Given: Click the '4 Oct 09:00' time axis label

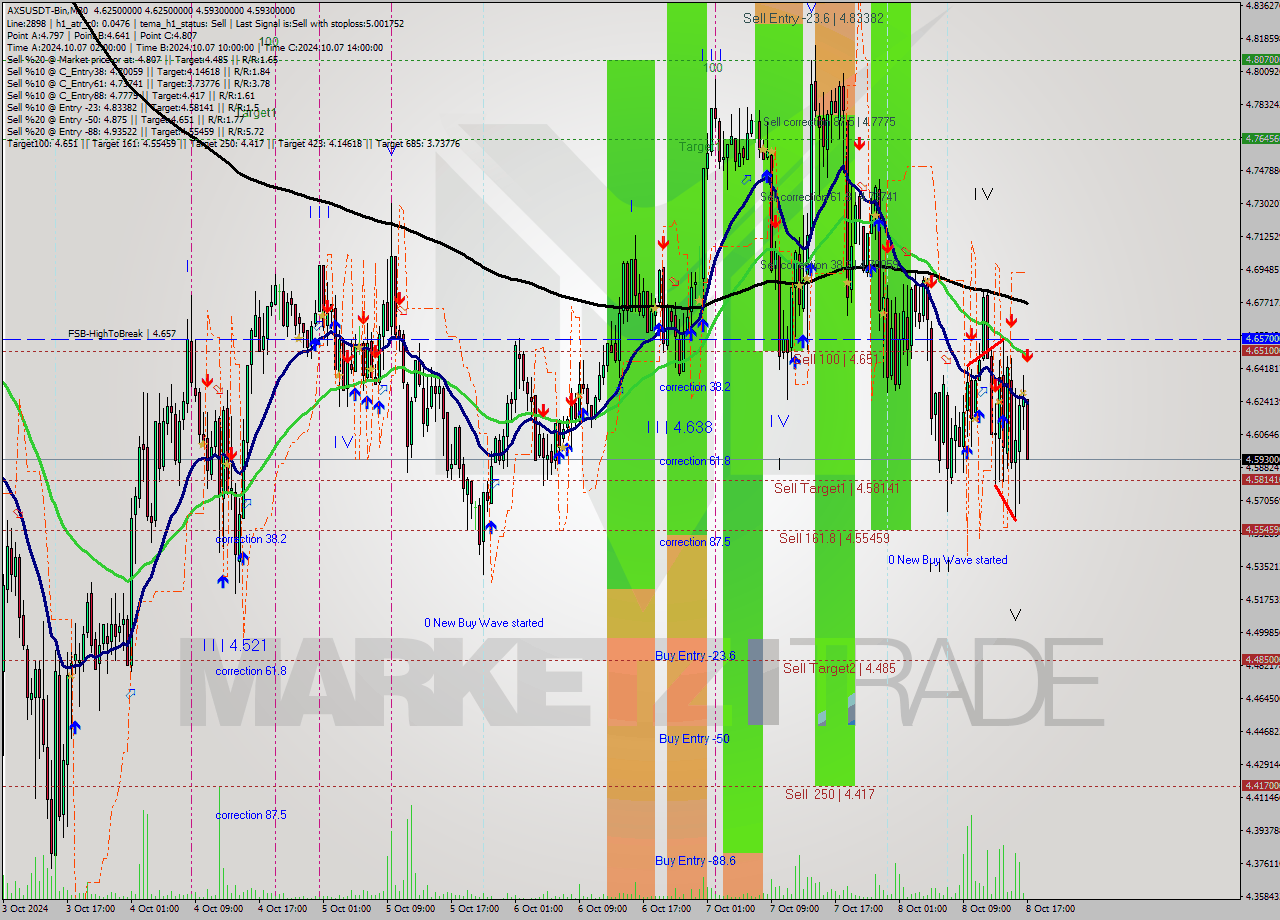Looking at the screenshot, I should 220,909.
